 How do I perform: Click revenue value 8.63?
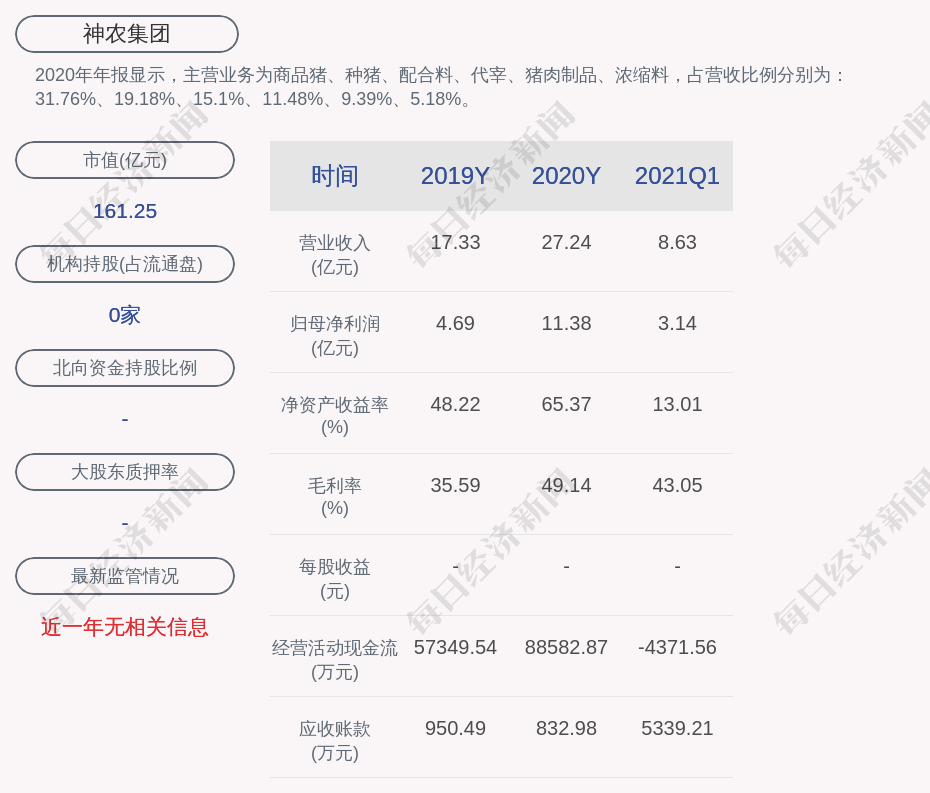tap(677, 243)
